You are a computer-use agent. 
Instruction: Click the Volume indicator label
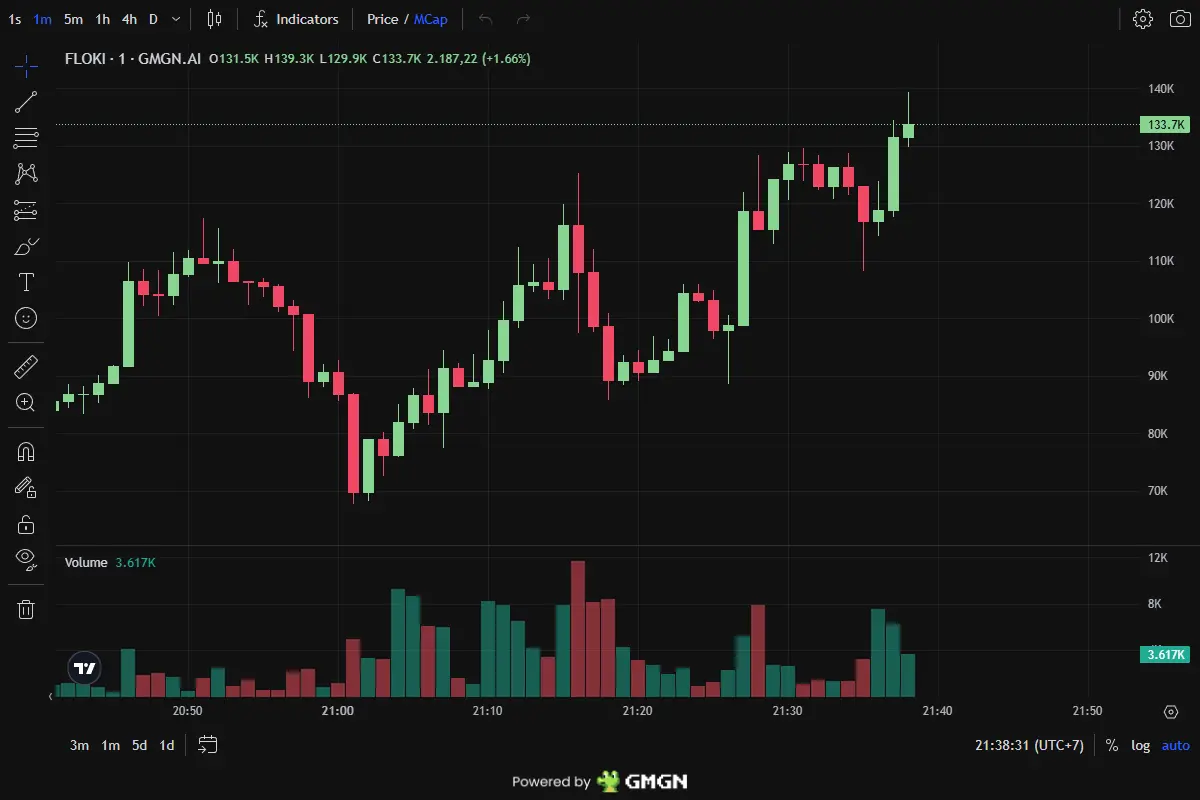(86, 562)
